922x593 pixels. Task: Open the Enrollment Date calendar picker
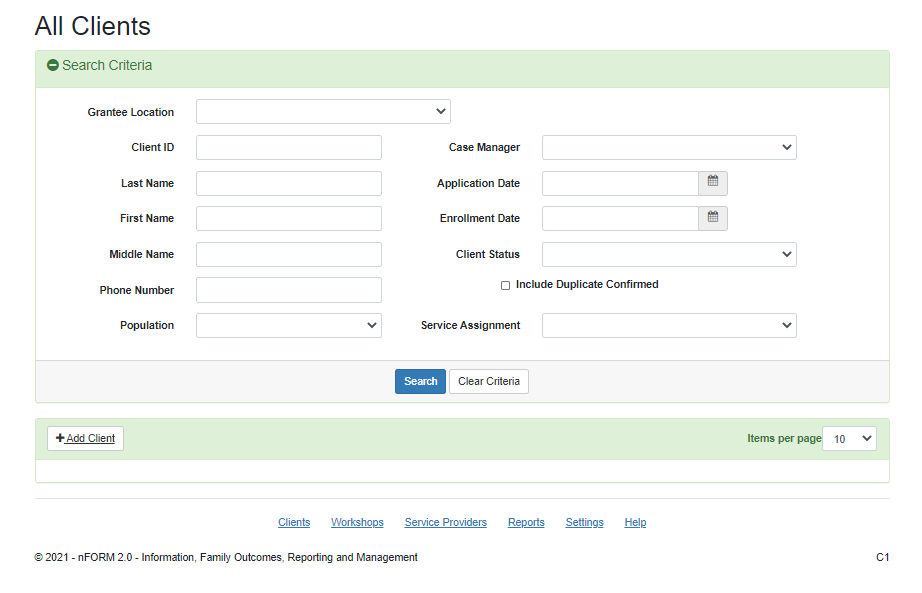(712, 218)
